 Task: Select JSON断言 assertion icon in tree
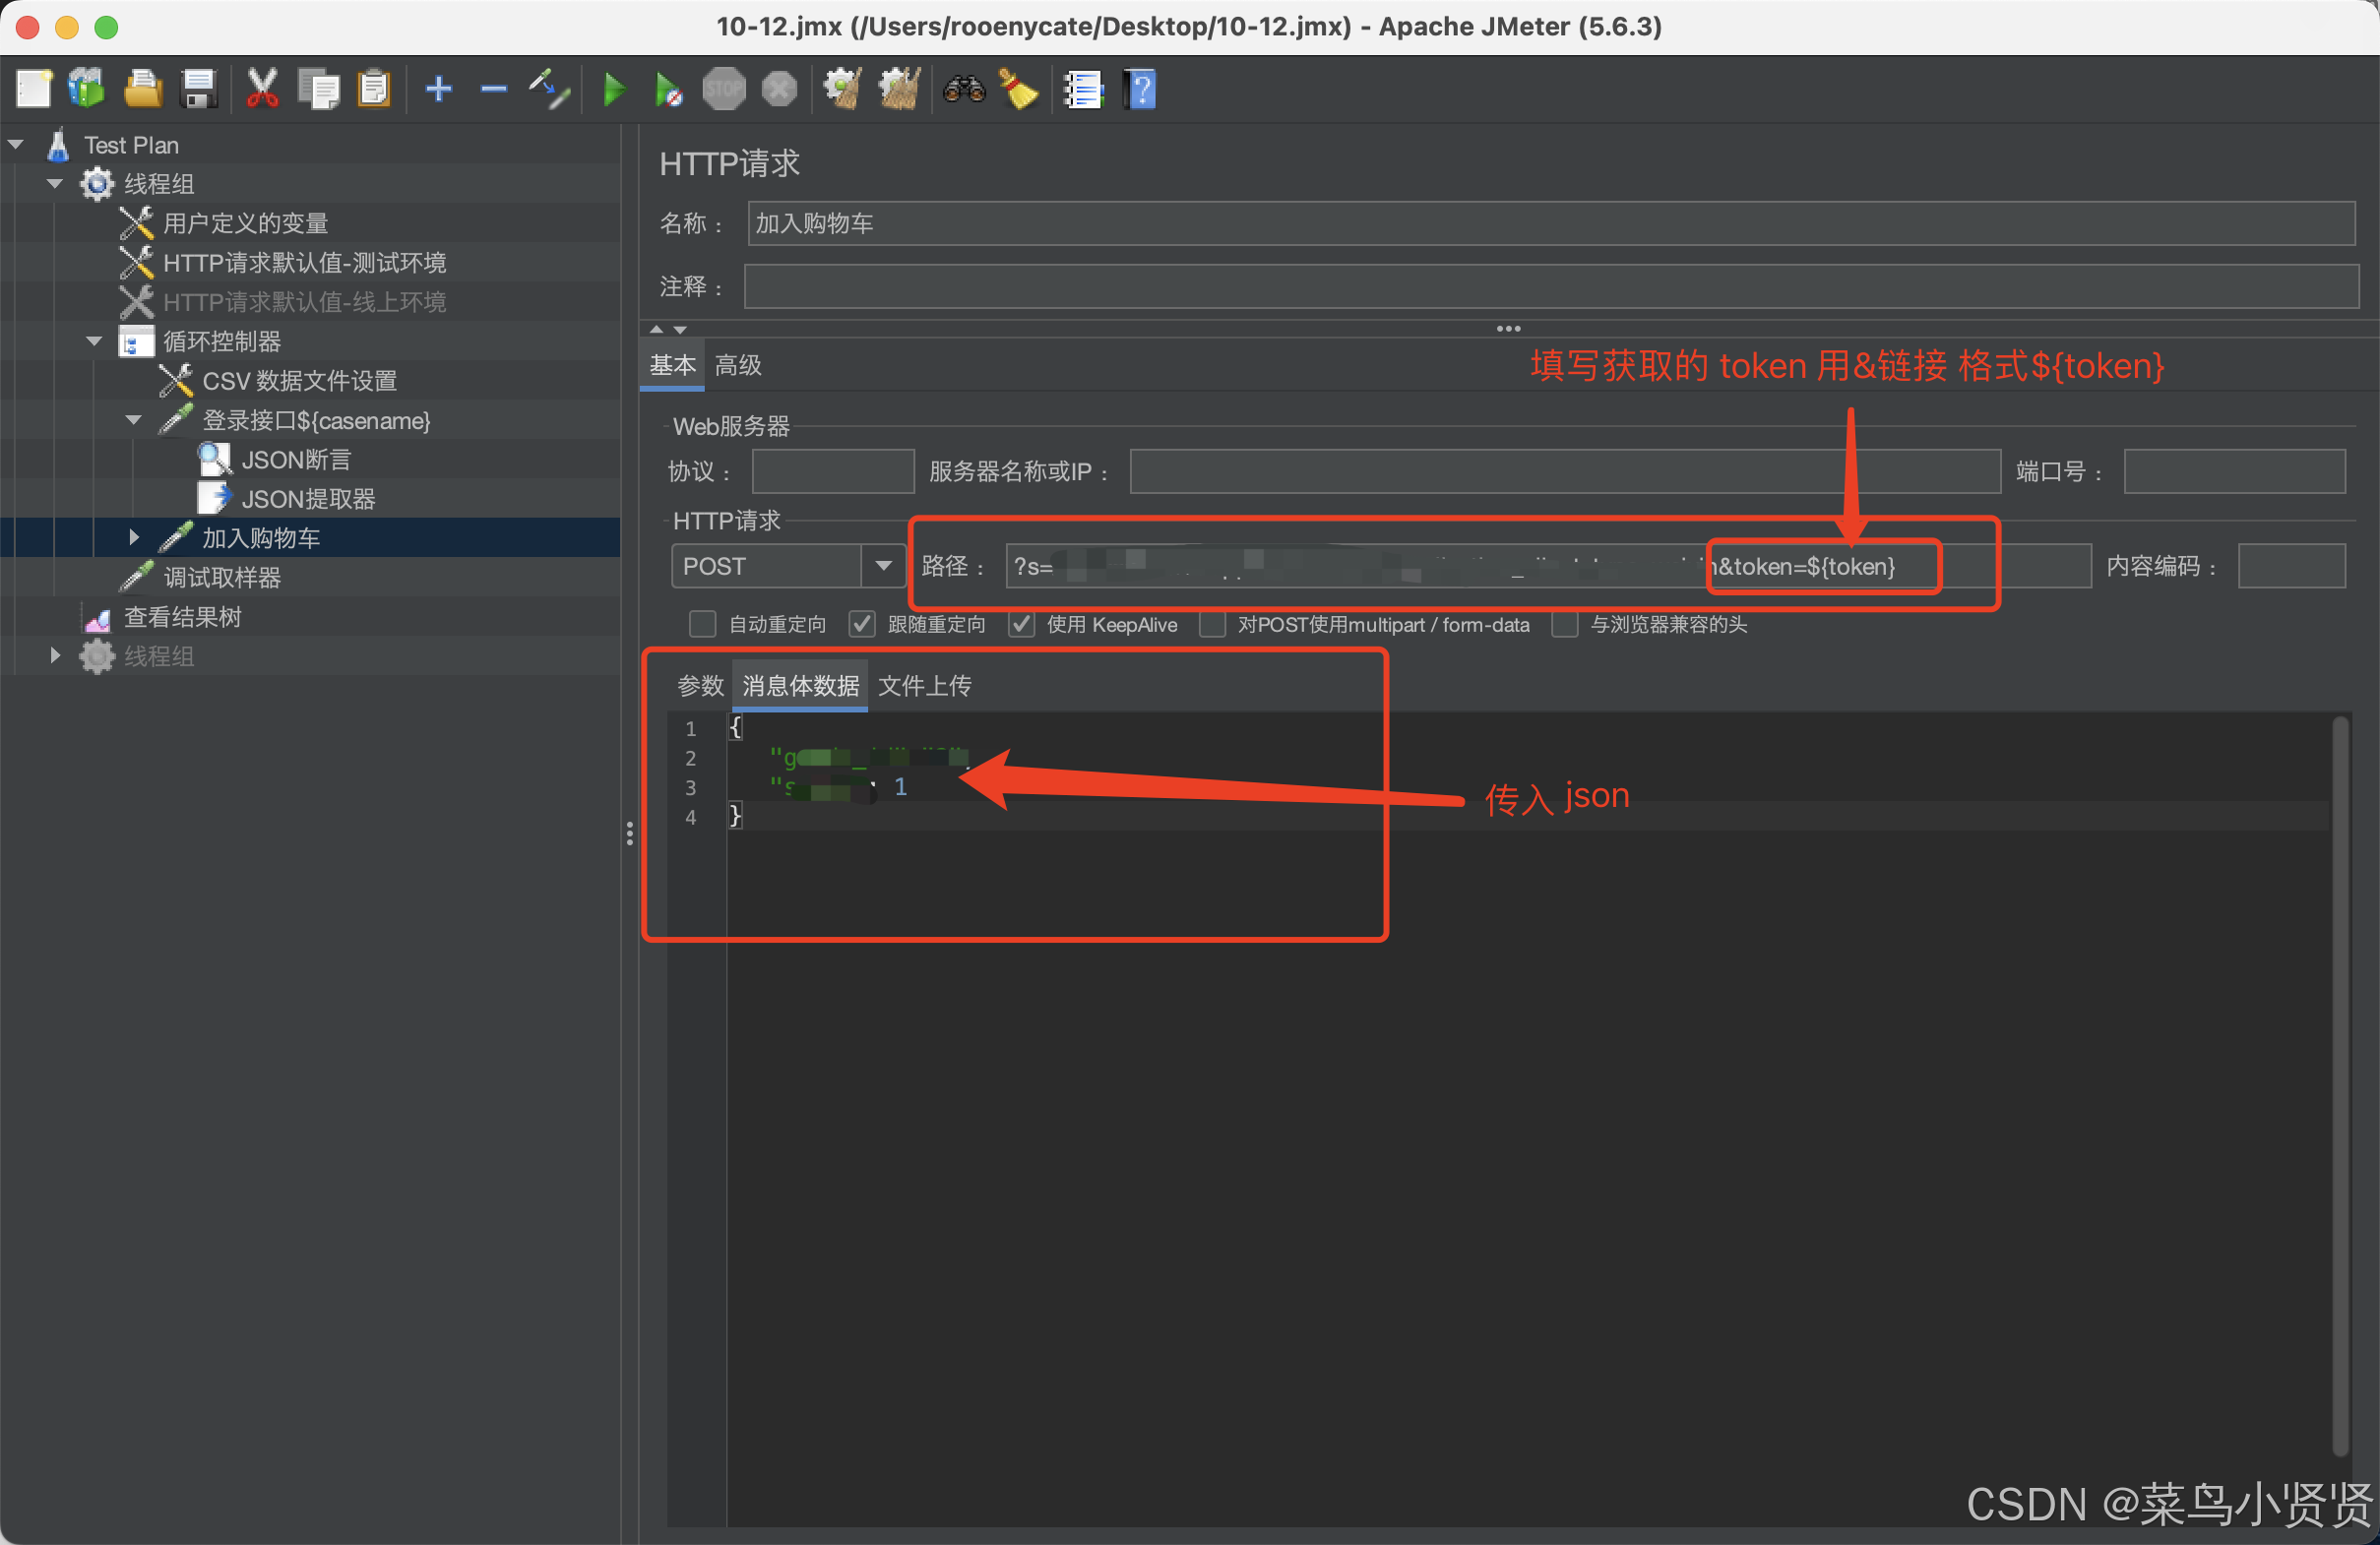tap(214, 460)
